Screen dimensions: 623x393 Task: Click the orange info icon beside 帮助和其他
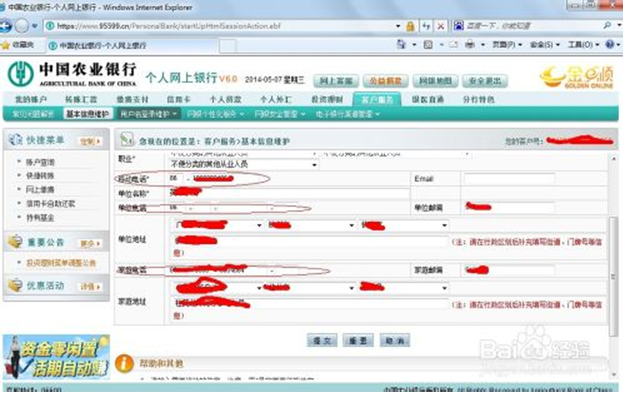click(124, 364)
